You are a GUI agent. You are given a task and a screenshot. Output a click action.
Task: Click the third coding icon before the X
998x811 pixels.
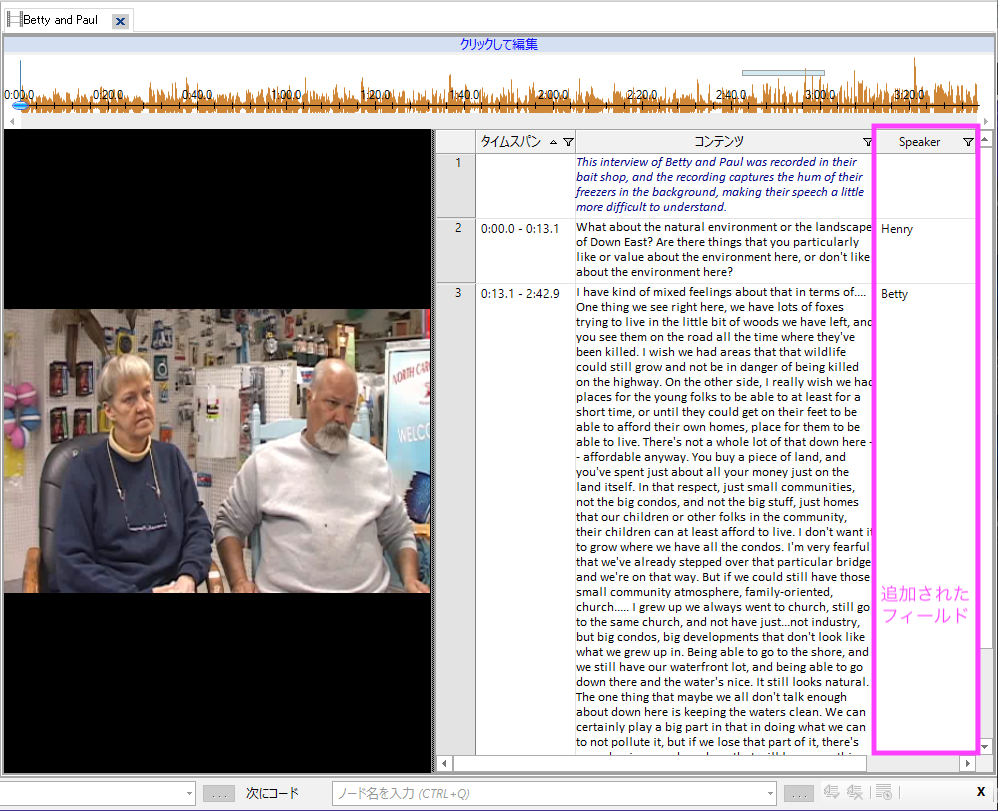coord(883,793)
